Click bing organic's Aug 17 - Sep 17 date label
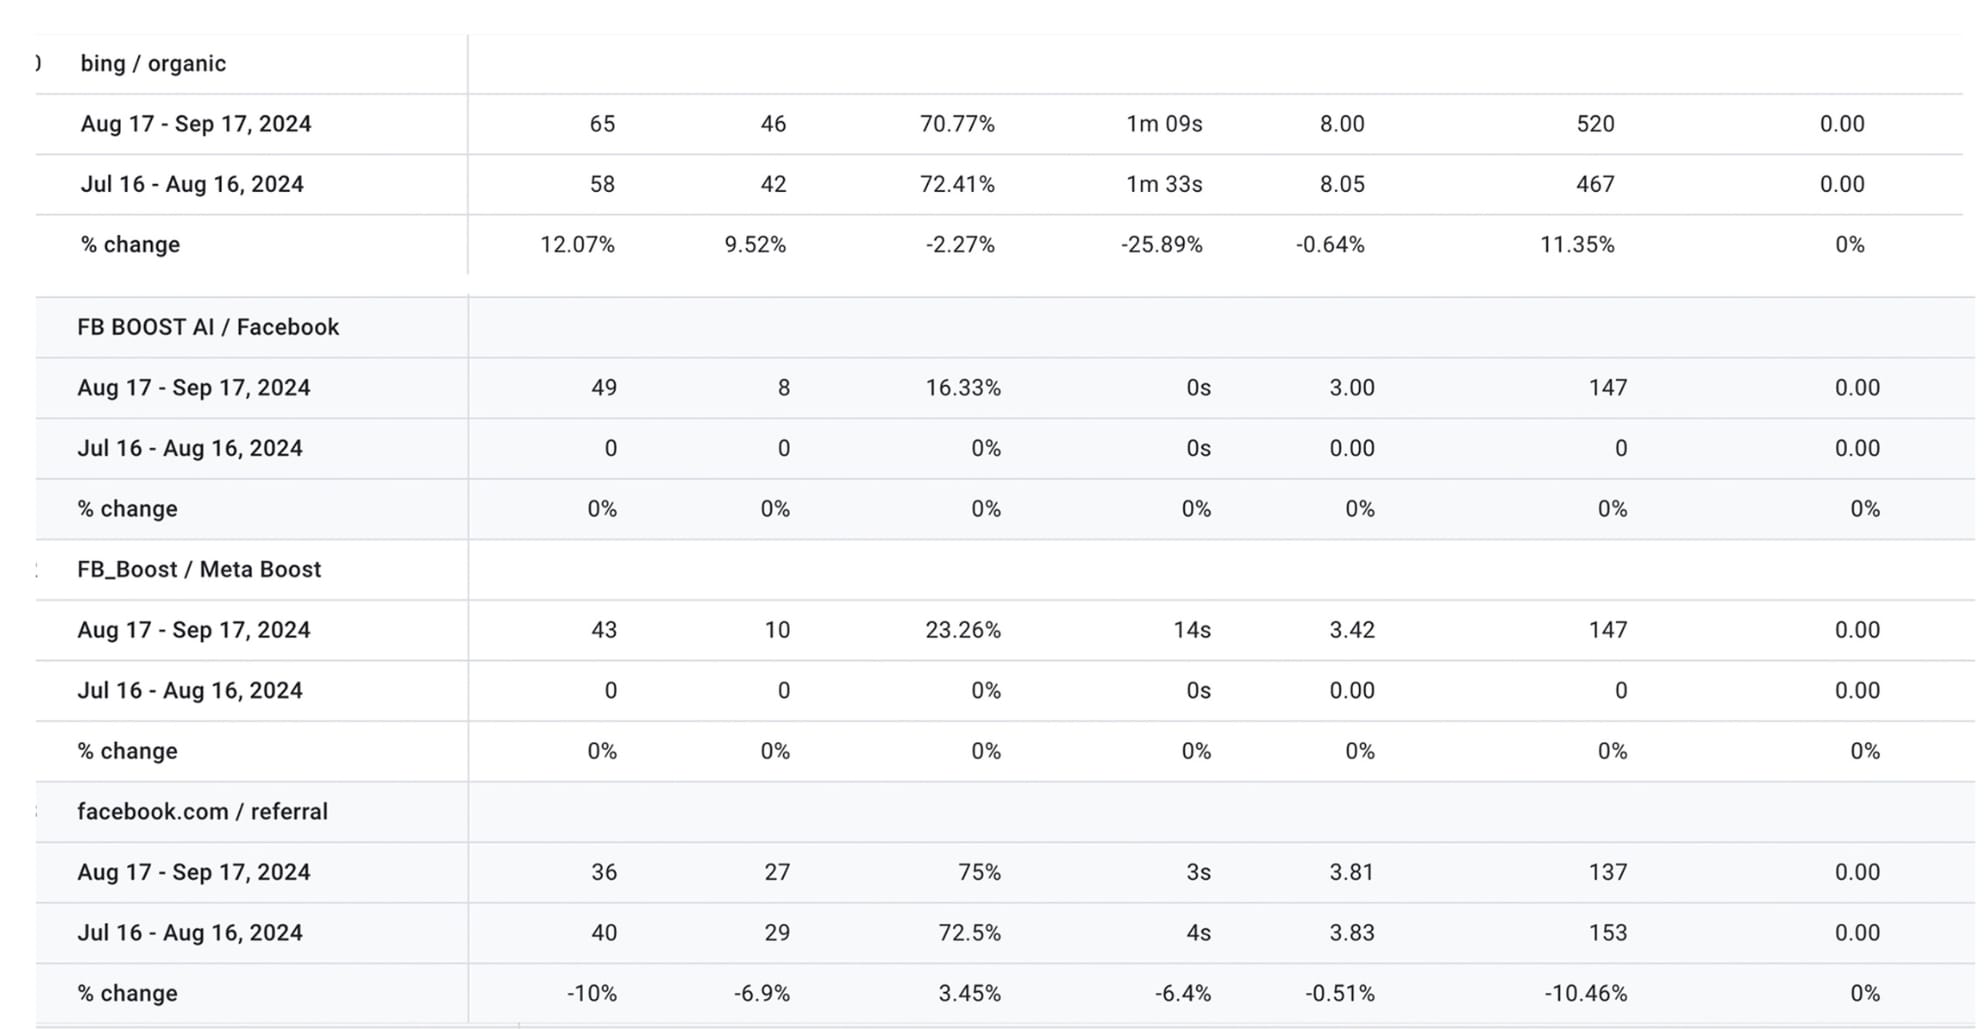Screen dimensions: 1988x1029 pyautogui.click(x=196, y=124)
